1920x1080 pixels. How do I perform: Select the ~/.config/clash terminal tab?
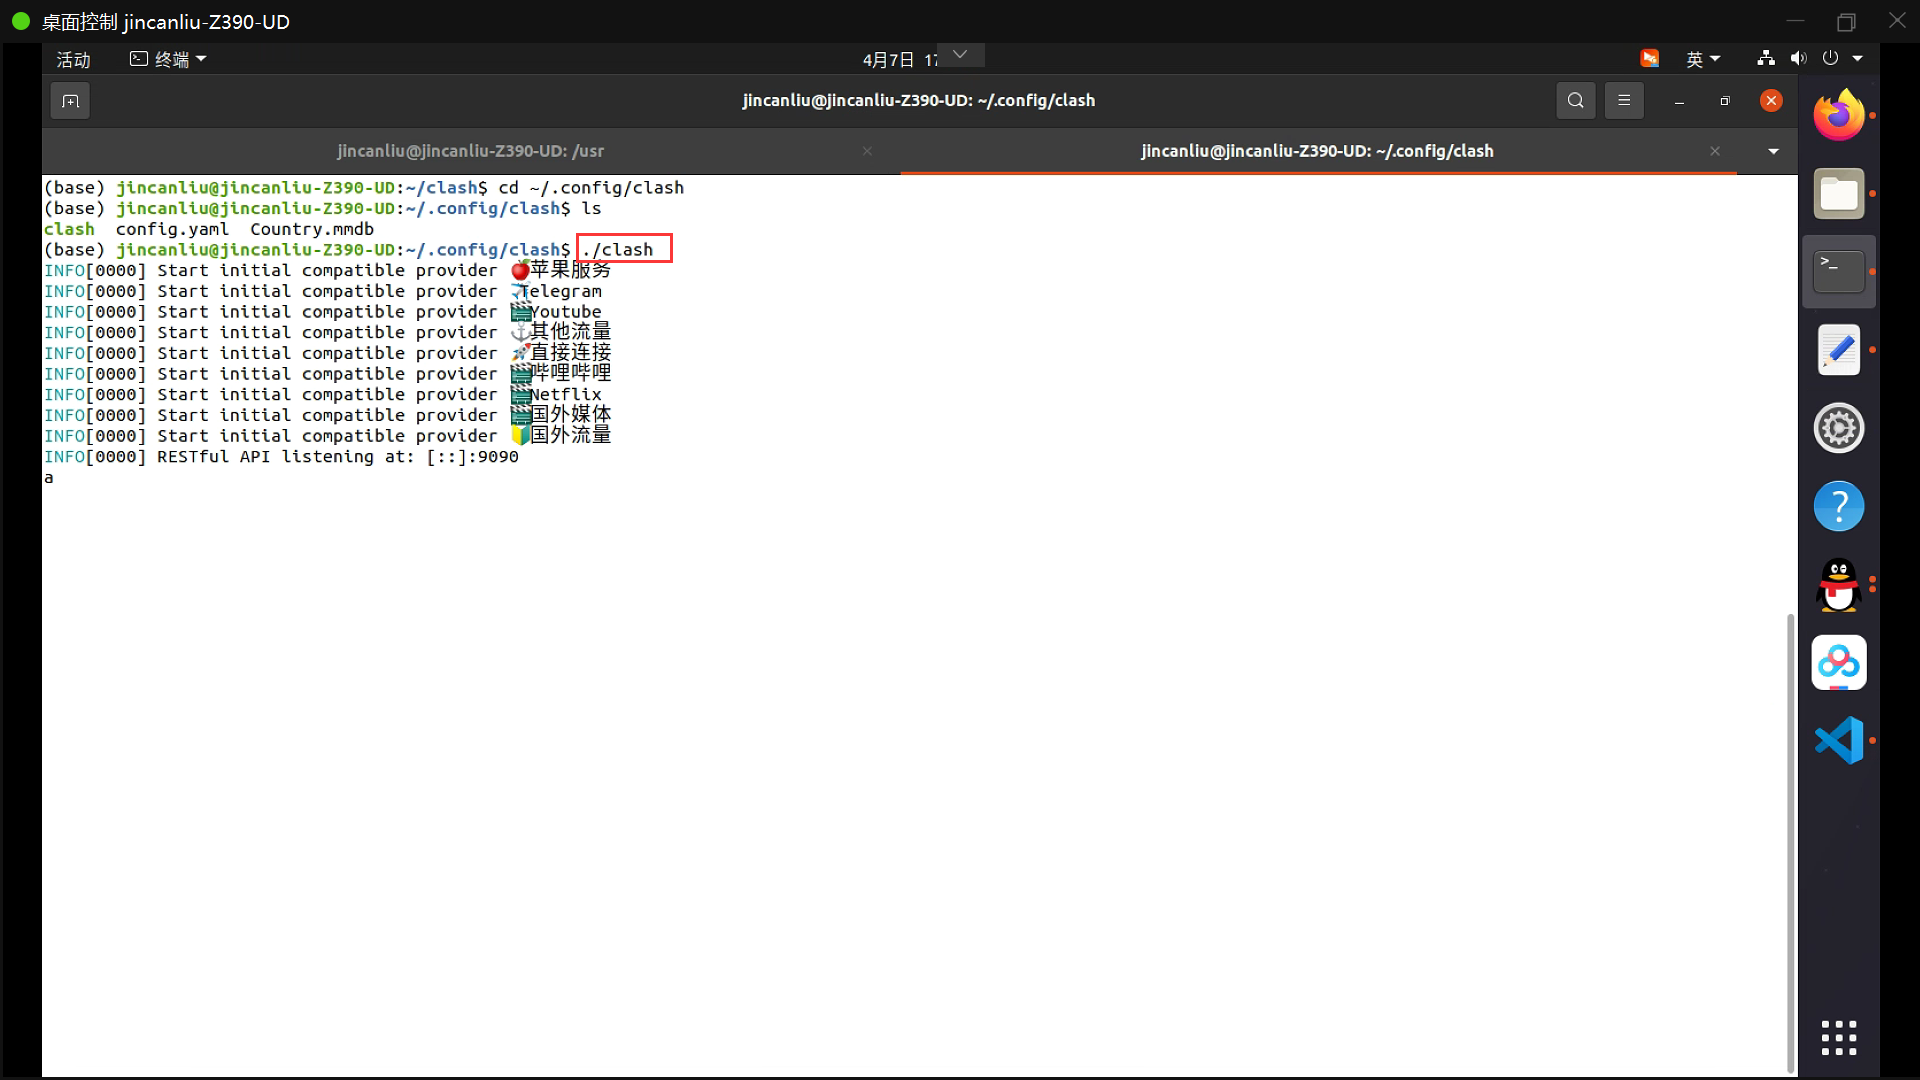(x=1316, y=151)
